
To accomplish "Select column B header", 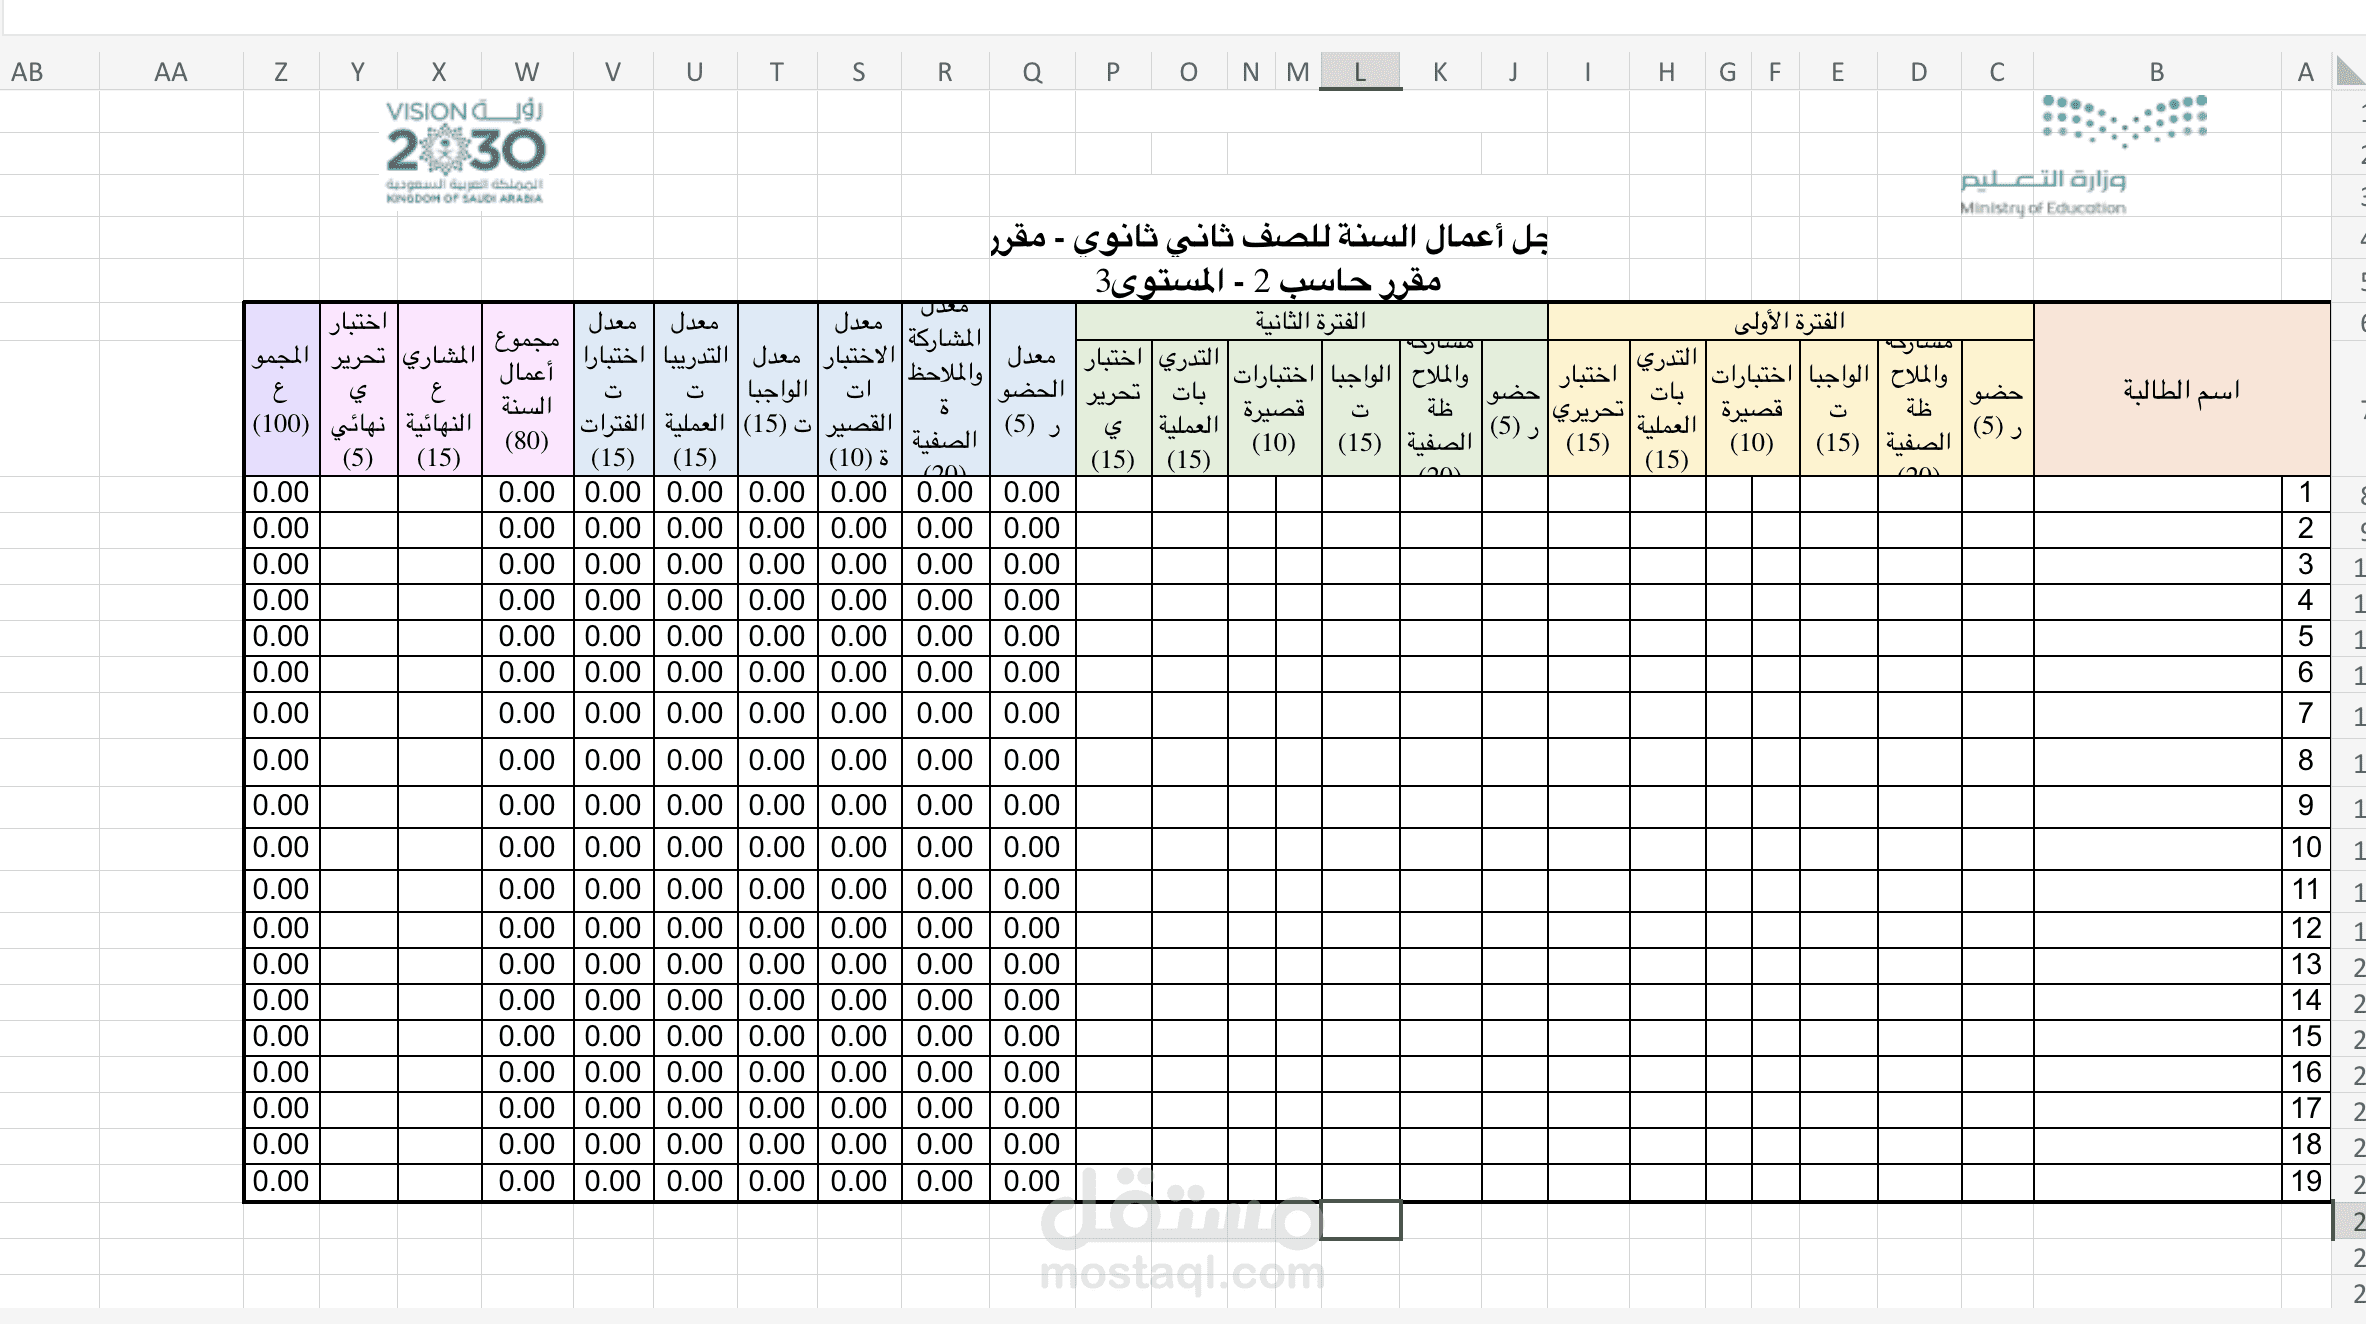I will click(x=2157, y=71).
